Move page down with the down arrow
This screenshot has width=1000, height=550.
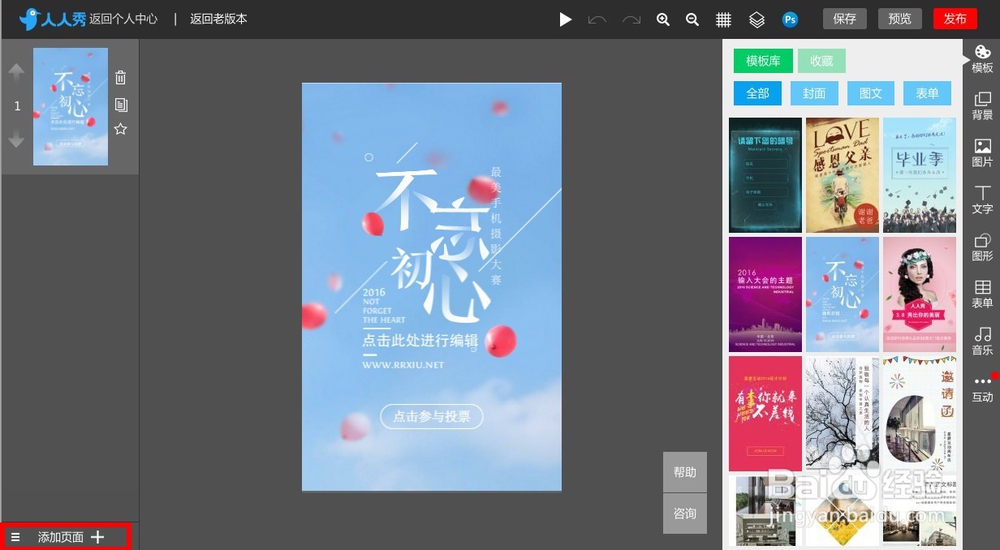pyautogui.click(x=17, y=139)
